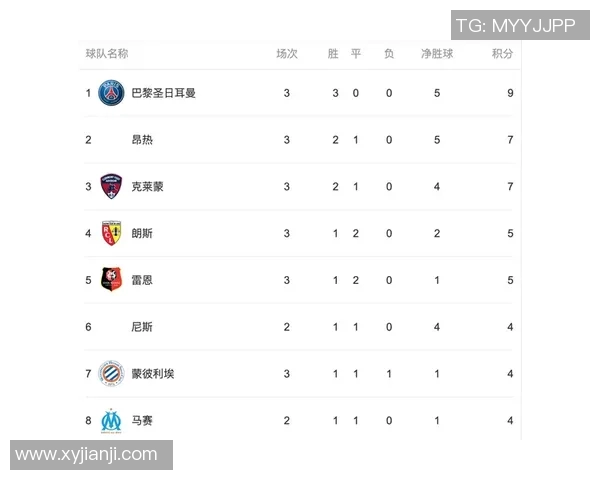The height and width of the screenshot is (480, 600).
Task: Click the www.xyjianji.com watermark link
Action: coord(87,455)
